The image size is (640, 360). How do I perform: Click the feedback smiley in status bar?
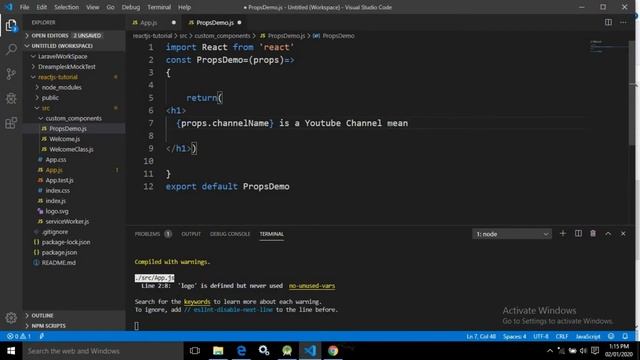(611, 336)
